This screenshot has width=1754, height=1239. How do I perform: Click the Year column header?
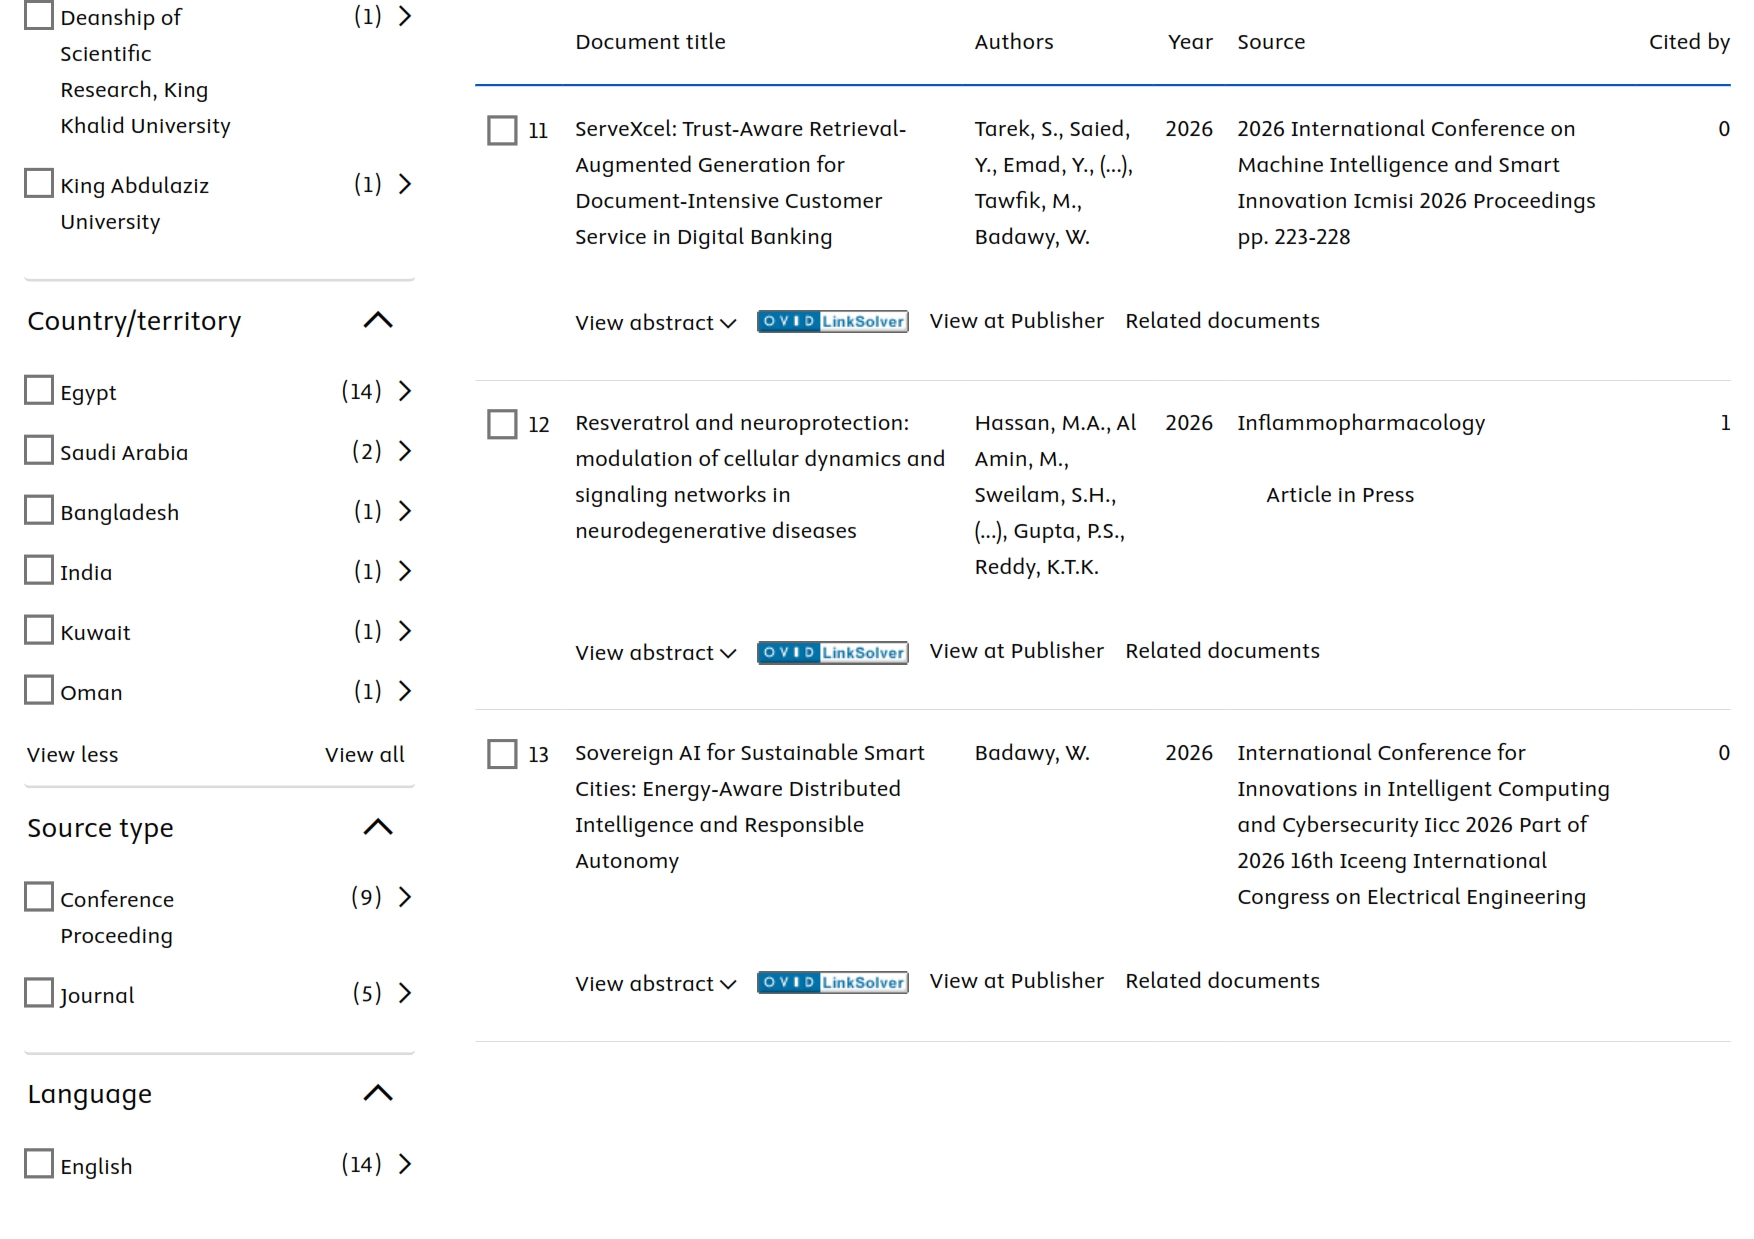1190,42
